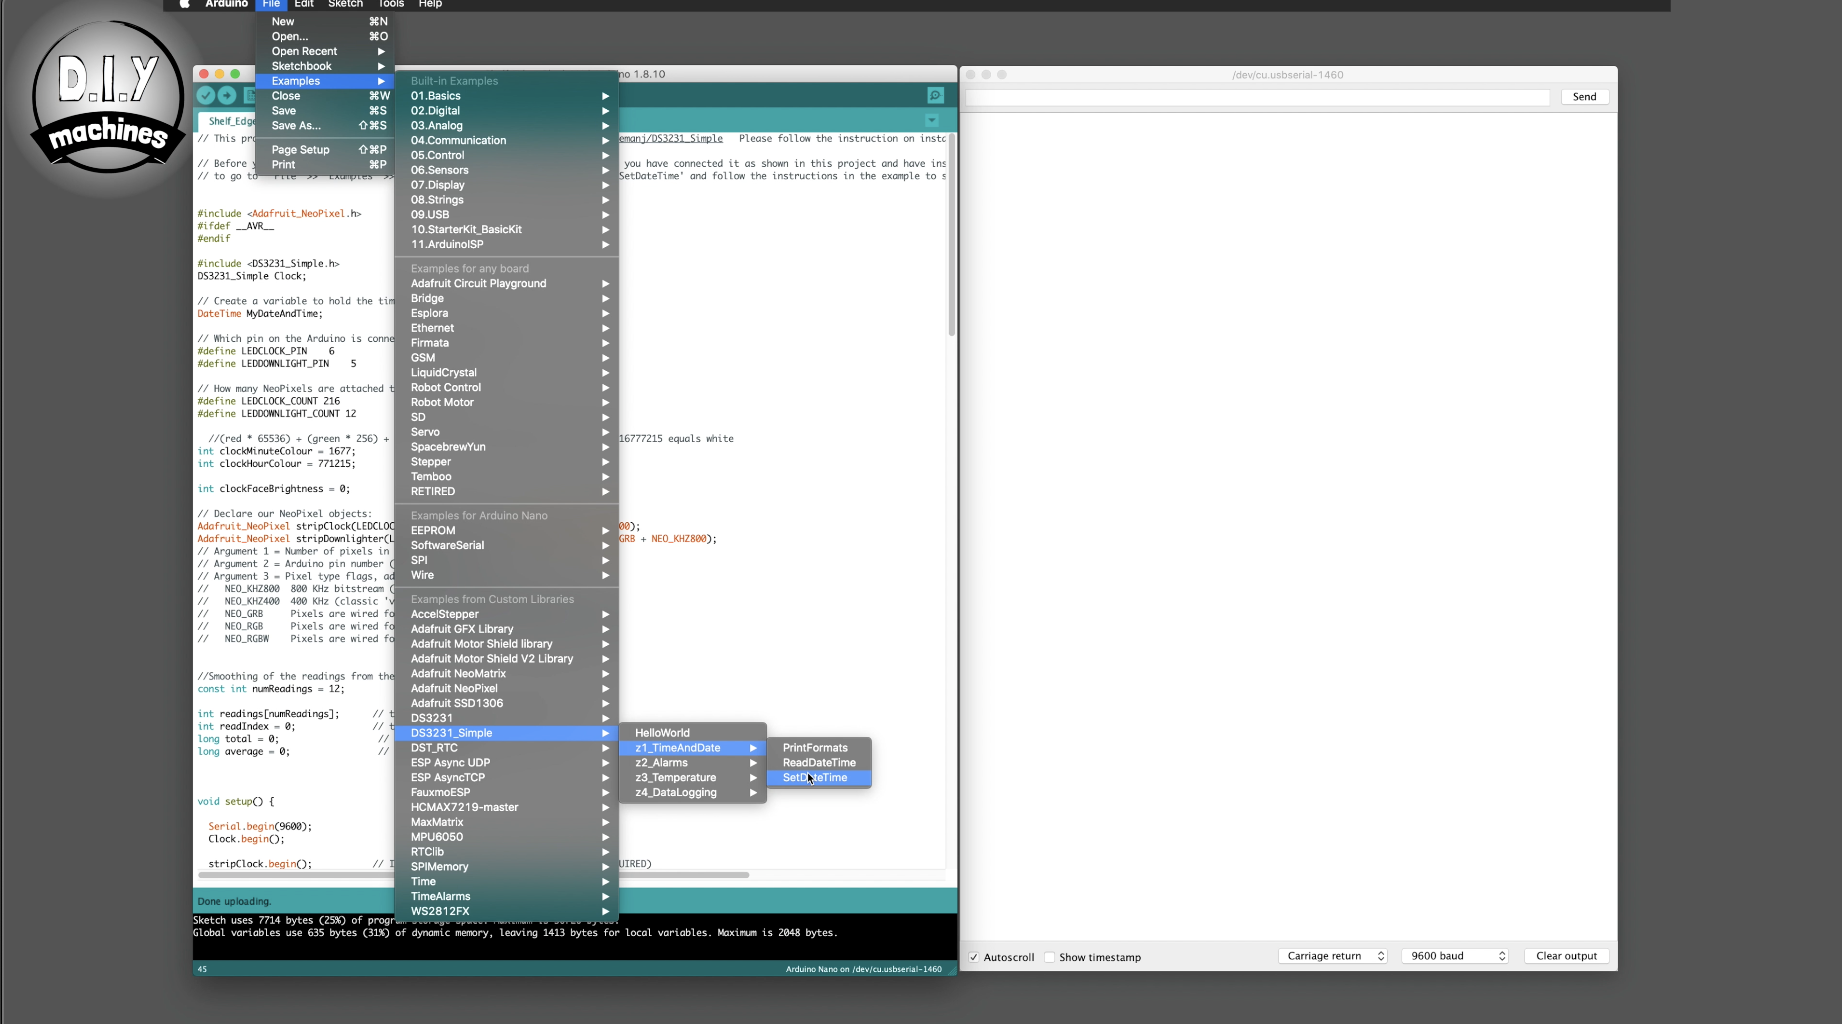Choose Open... from the File menu
This screenshot has height=1024, width=1842.
pos(325,37)
